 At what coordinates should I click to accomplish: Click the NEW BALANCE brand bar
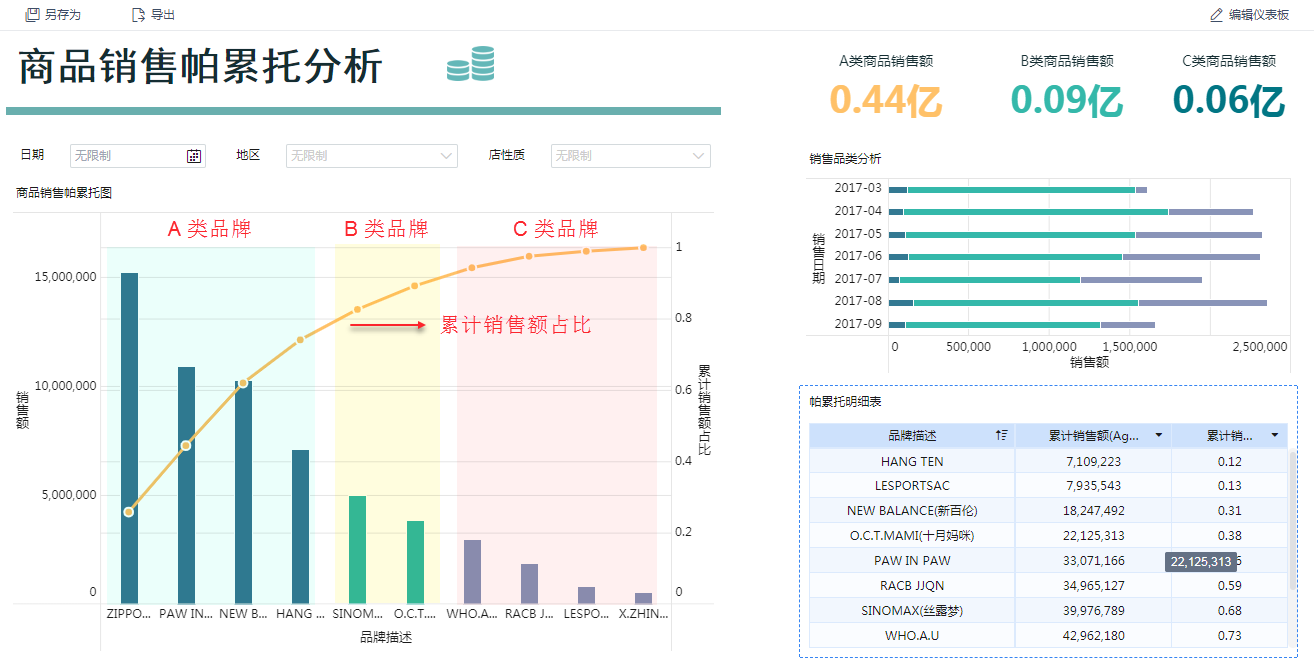coord(243,490)
